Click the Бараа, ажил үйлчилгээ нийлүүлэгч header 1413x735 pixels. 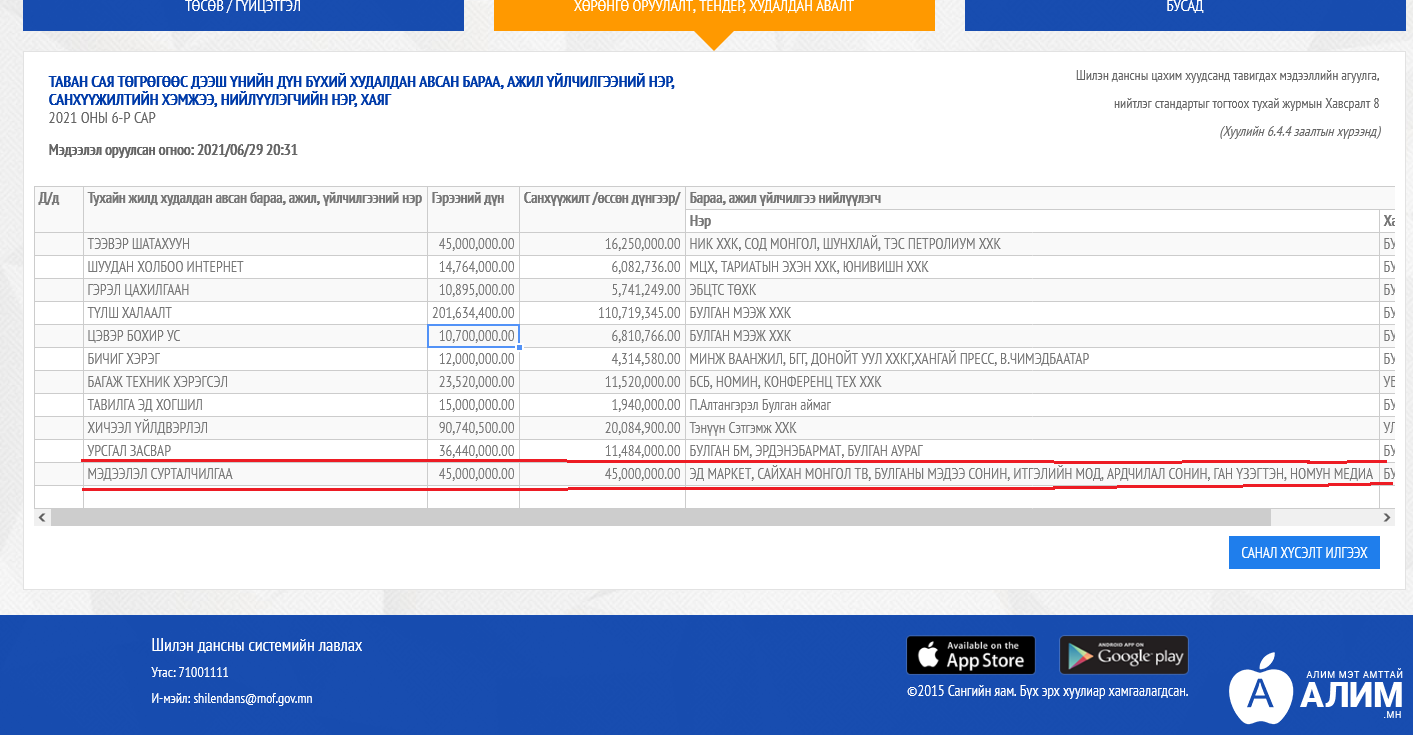point(1040,198)
